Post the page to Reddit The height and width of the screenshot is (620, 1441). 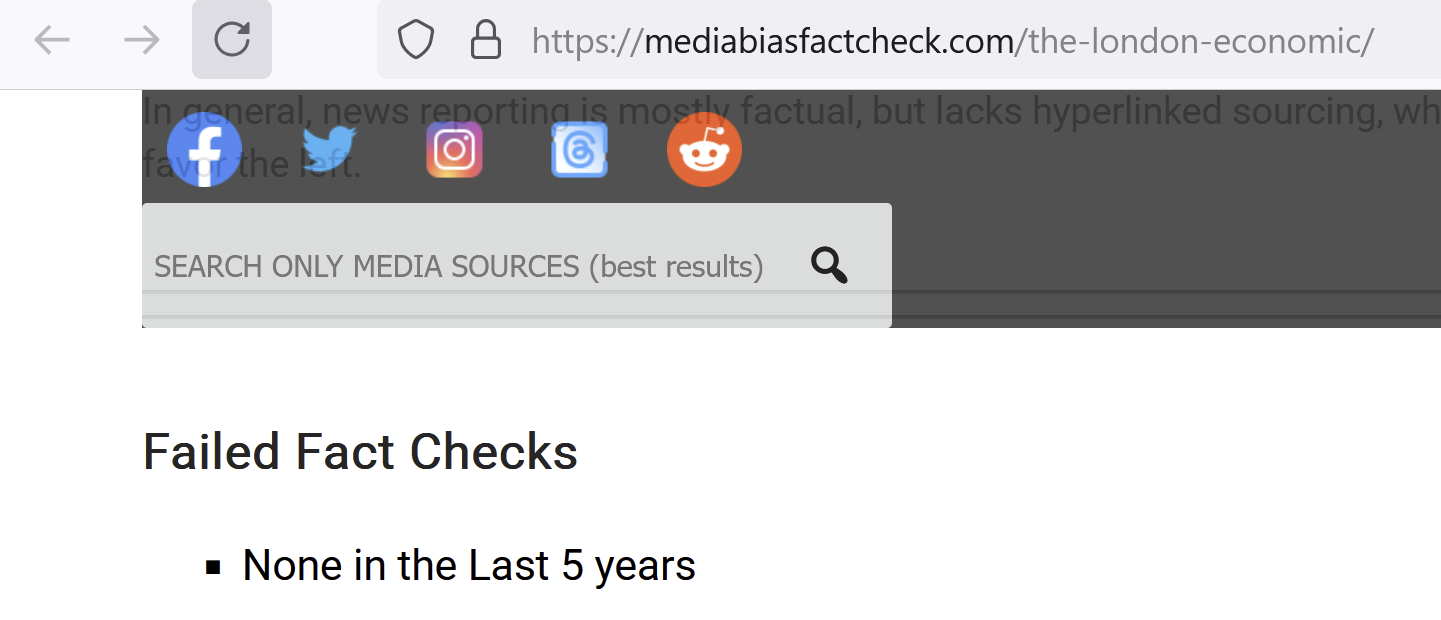[x=704, y=149]
